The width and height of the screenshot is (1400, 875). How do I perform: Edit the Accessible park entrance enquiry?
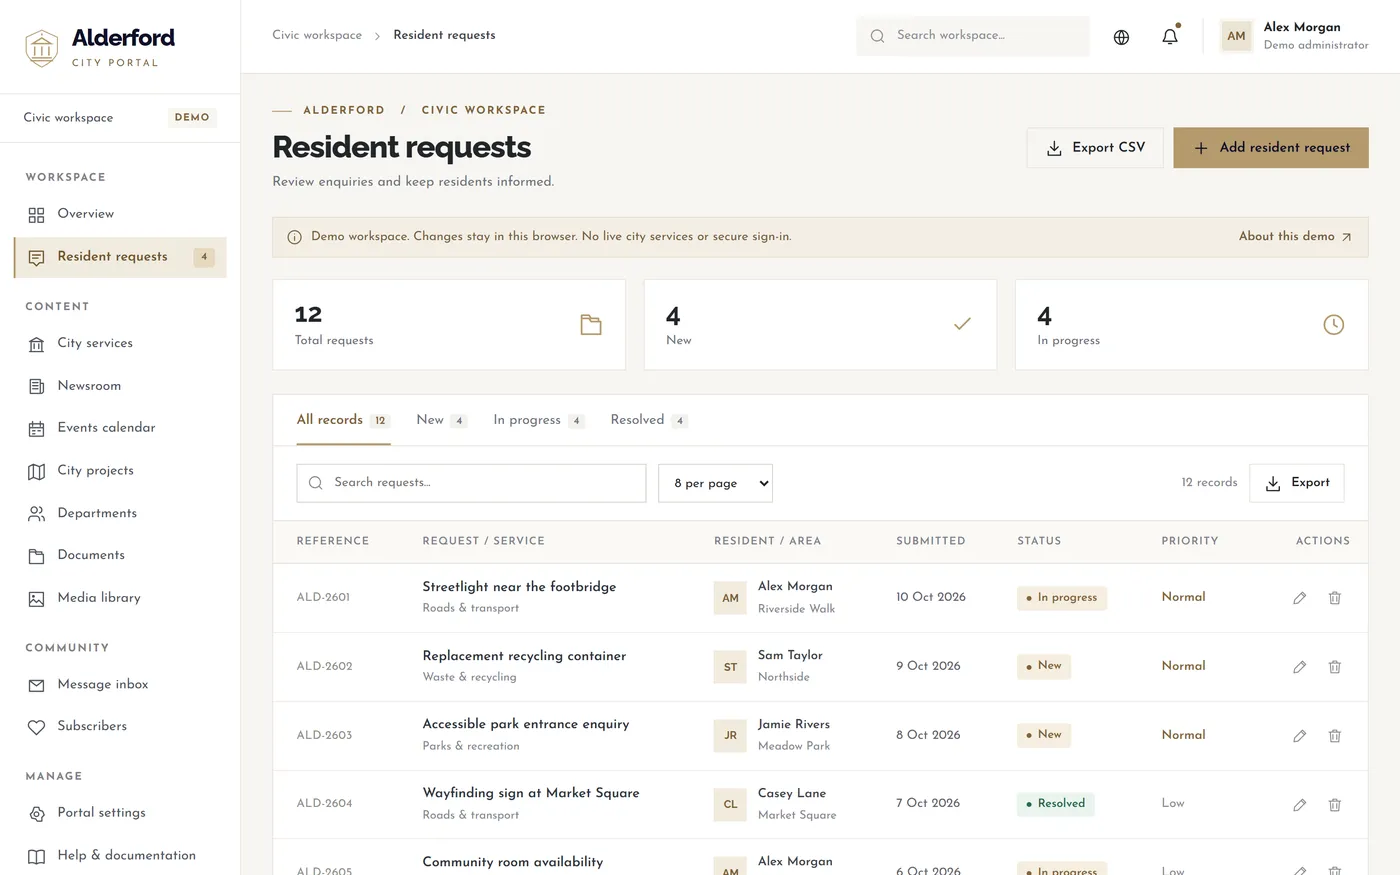tap(1299, 736)
